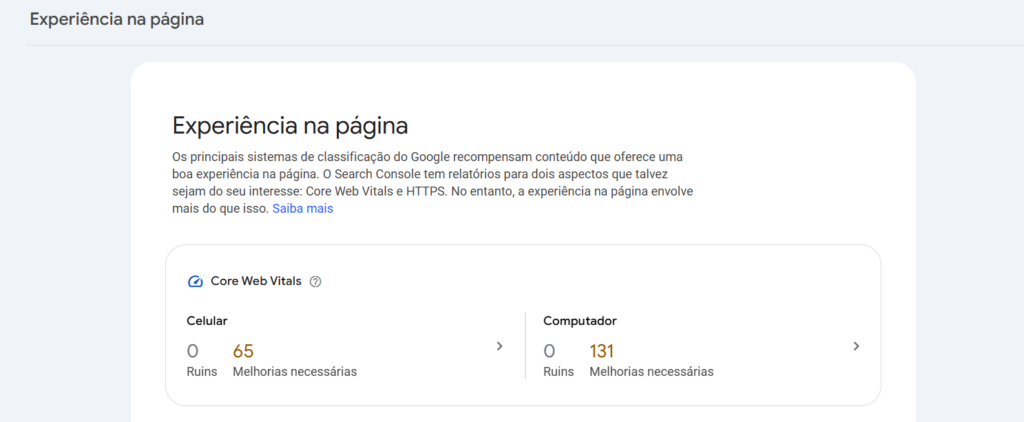Click the large Experiência na página heading

pyautogui.click(x=290, y=126)
